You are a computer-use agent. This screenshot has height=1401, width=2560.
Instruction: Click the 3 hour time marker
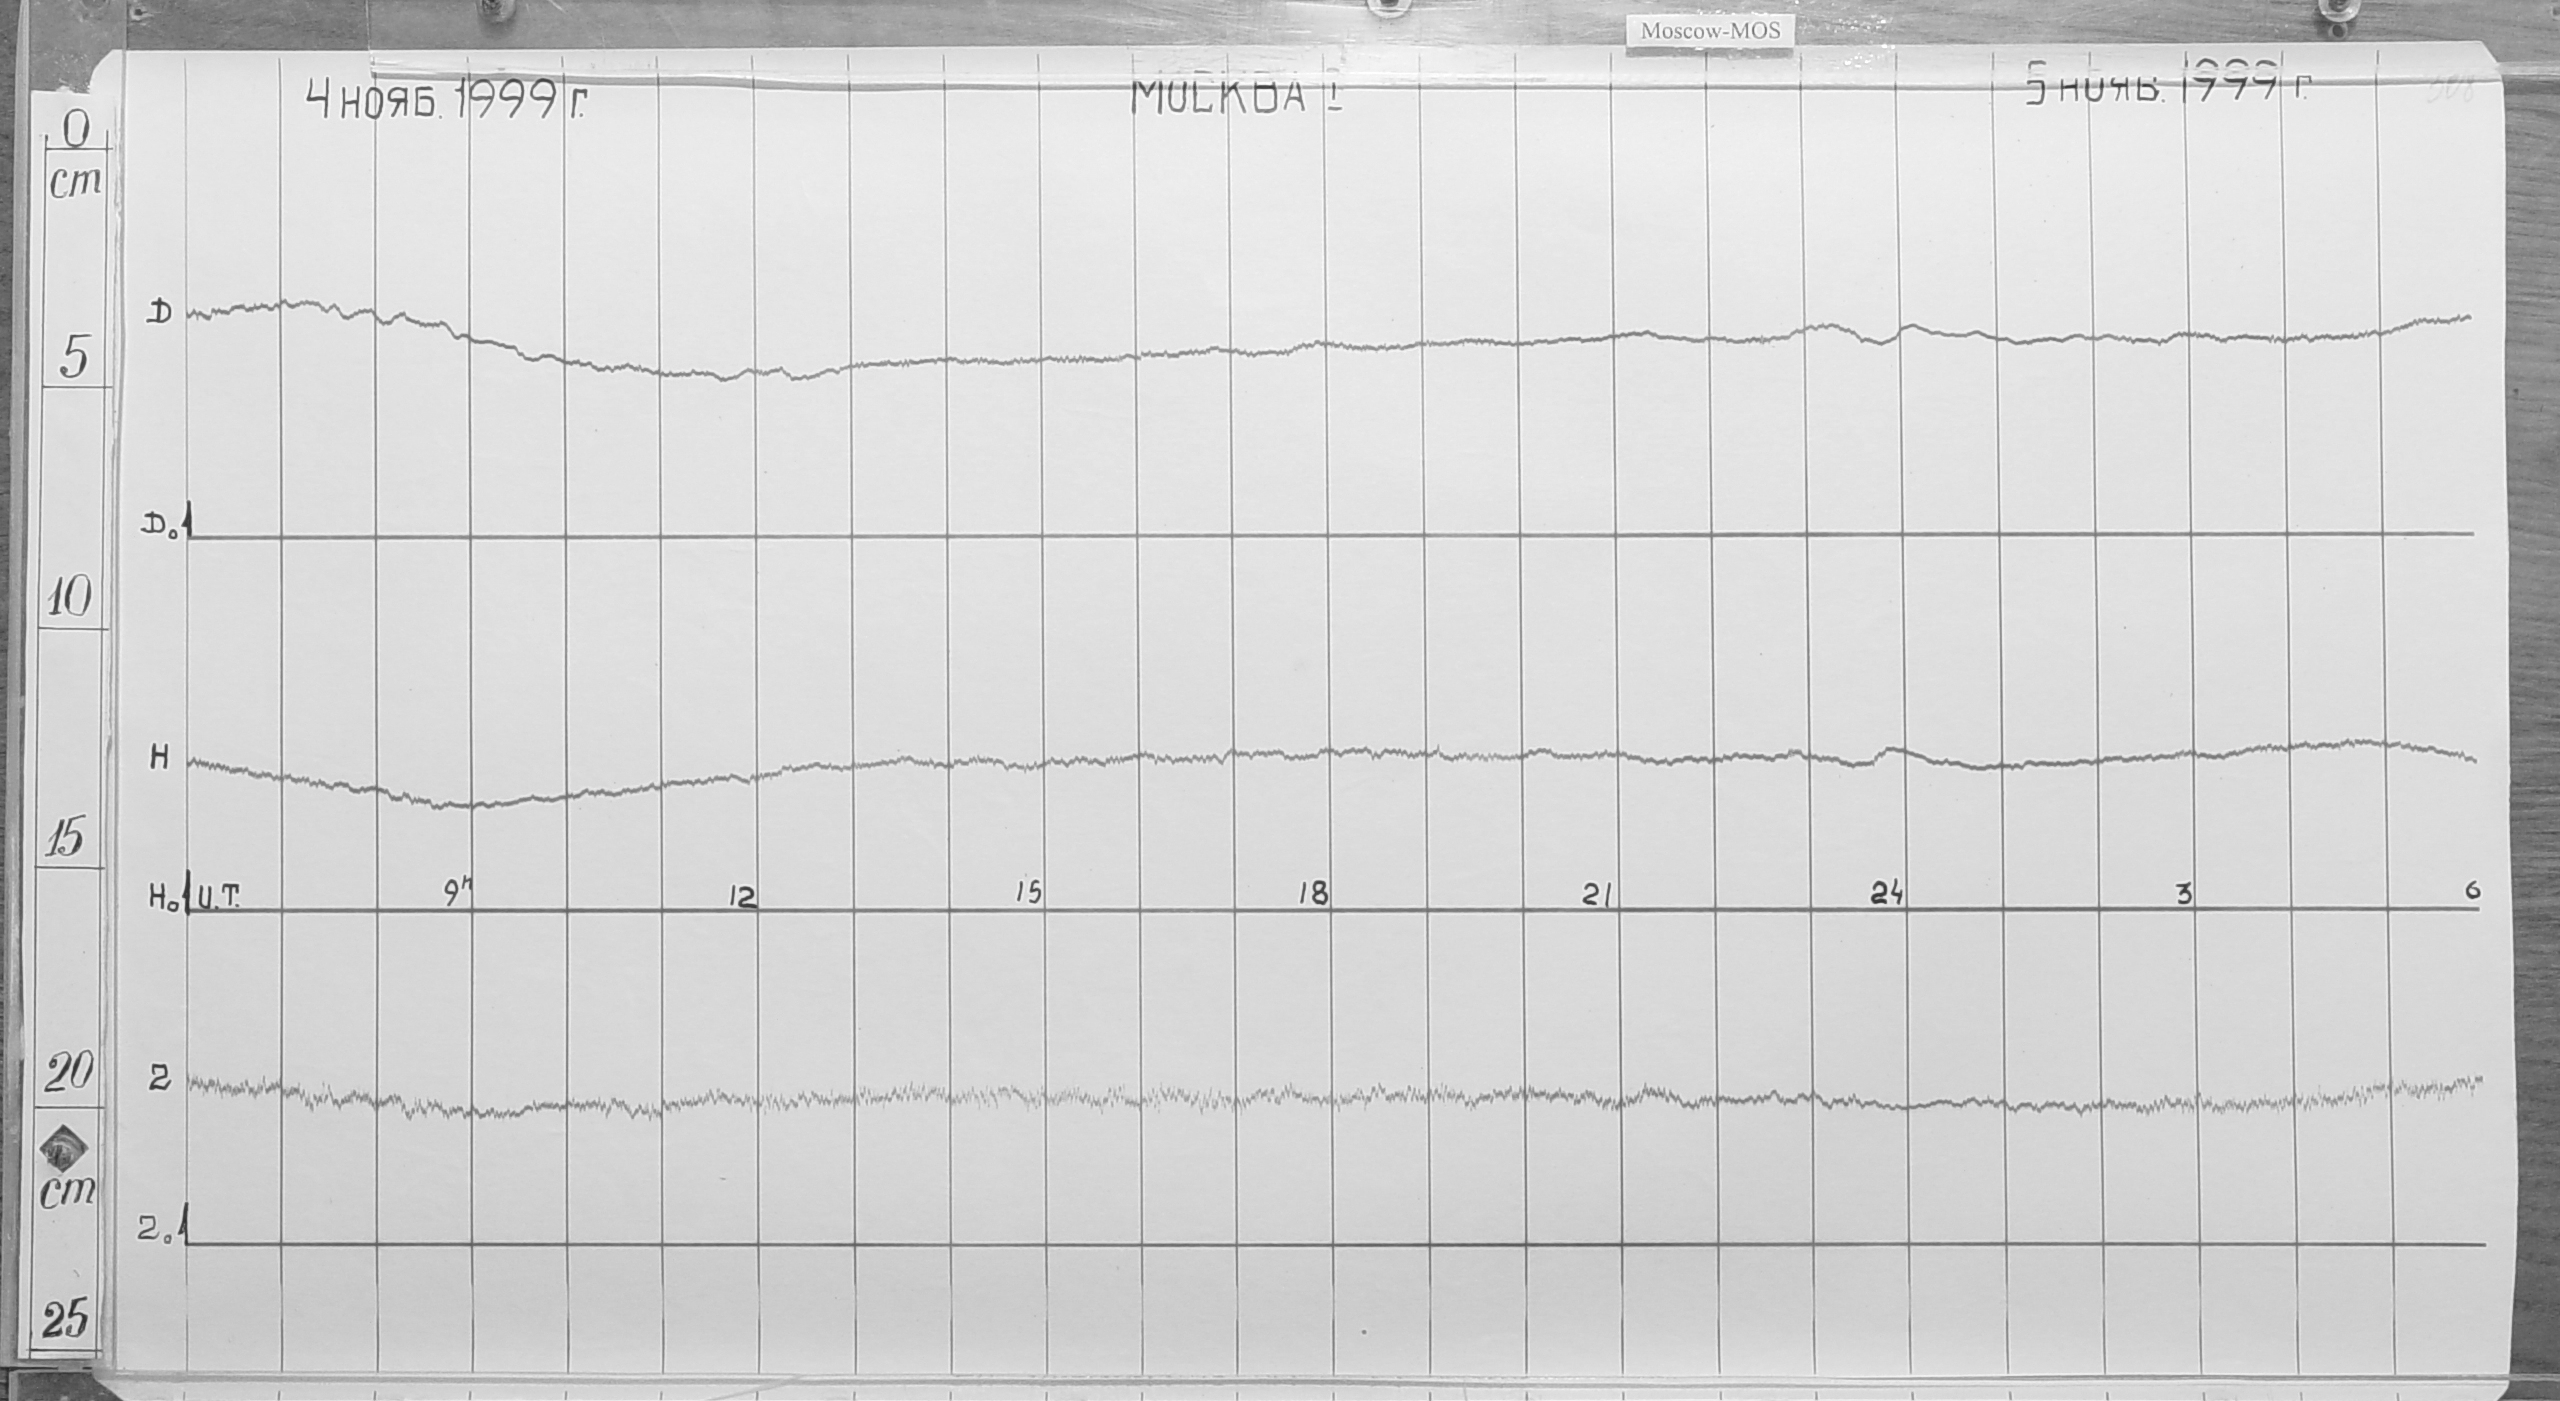click(x=2184, y=894)
